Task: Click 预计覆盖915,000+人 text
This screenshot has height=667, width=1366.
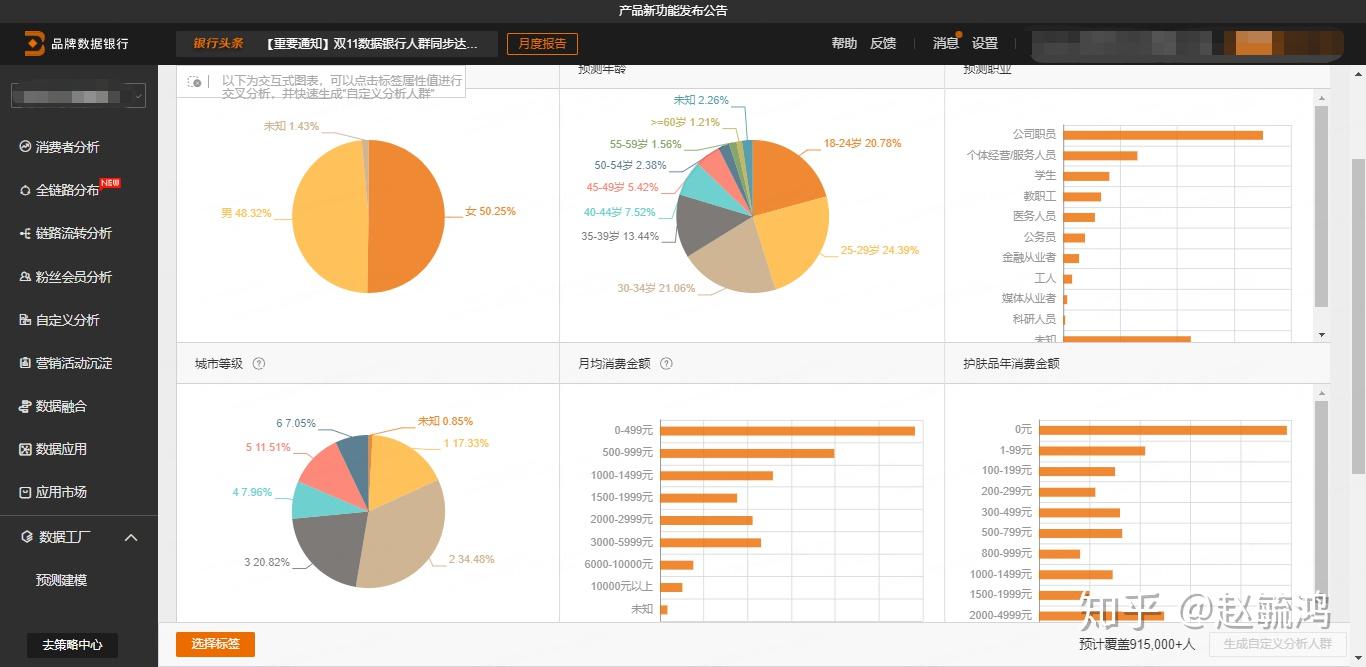Action: point(1137,645)
